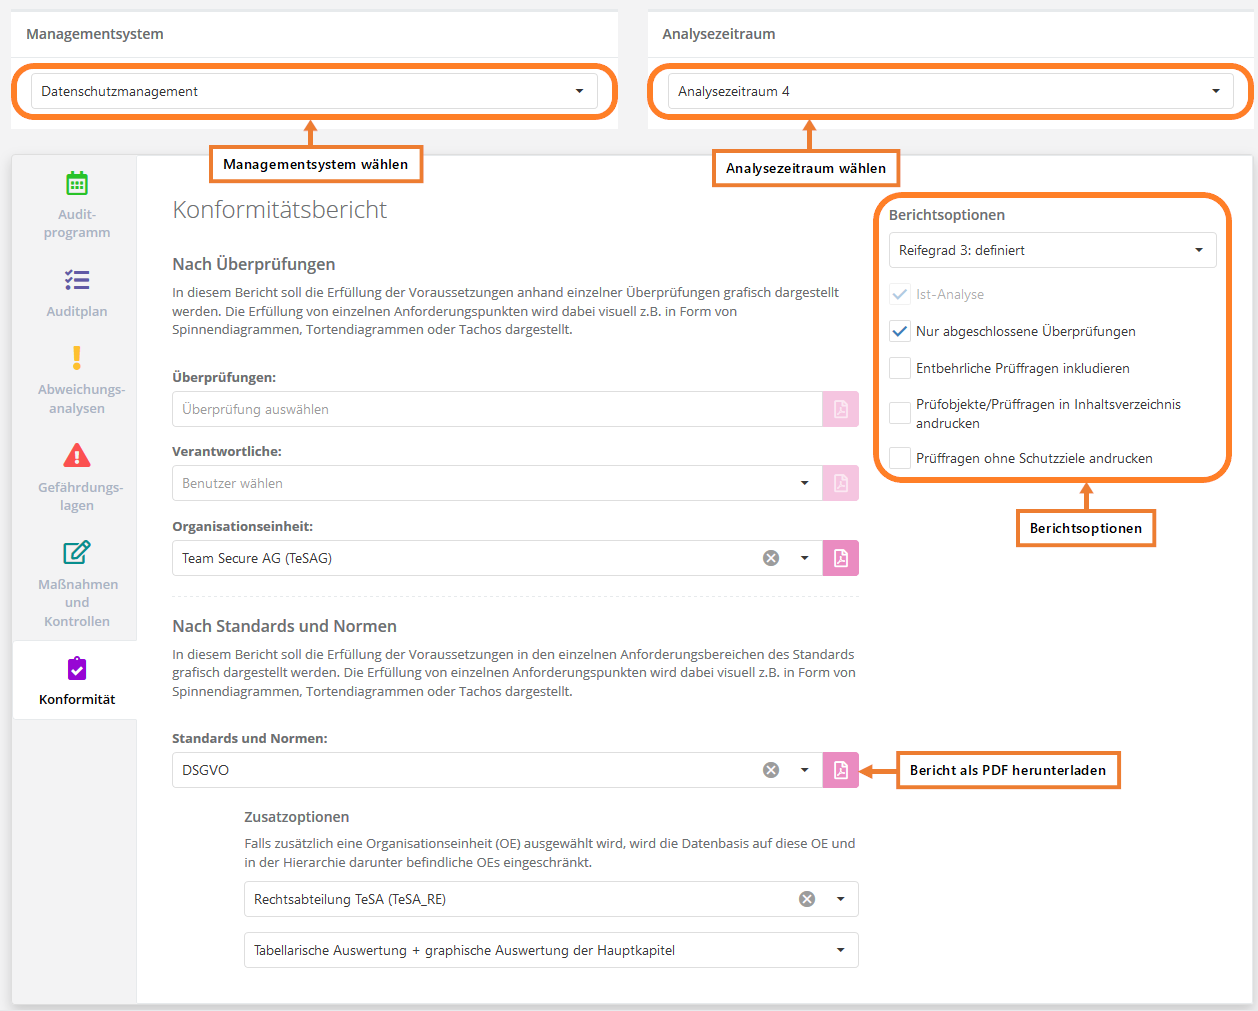Open the Reifegrad 3: definiert dropdown
Screen dimensions: 1258x1011
(x=1052, y=250)
